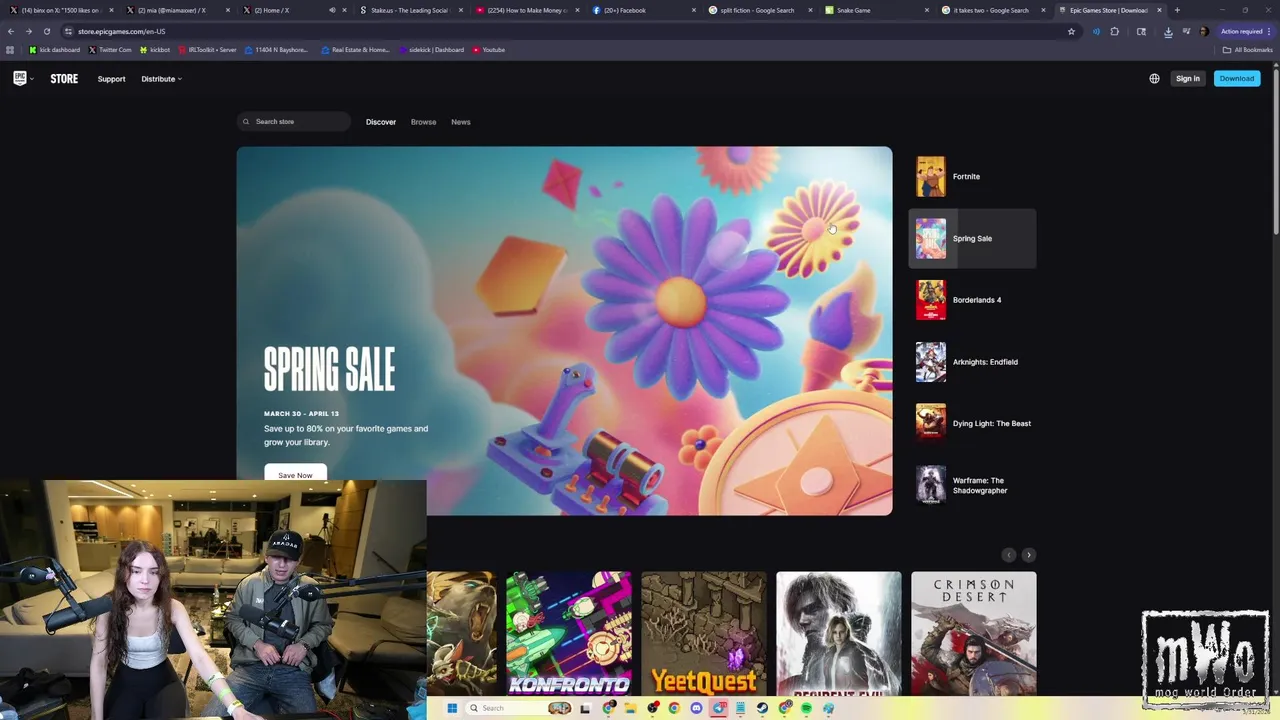Screen dimensions: 1280x720
Task: Open Chrome downloads icon
Action: pyautogui.click(x=1168, y=32)
